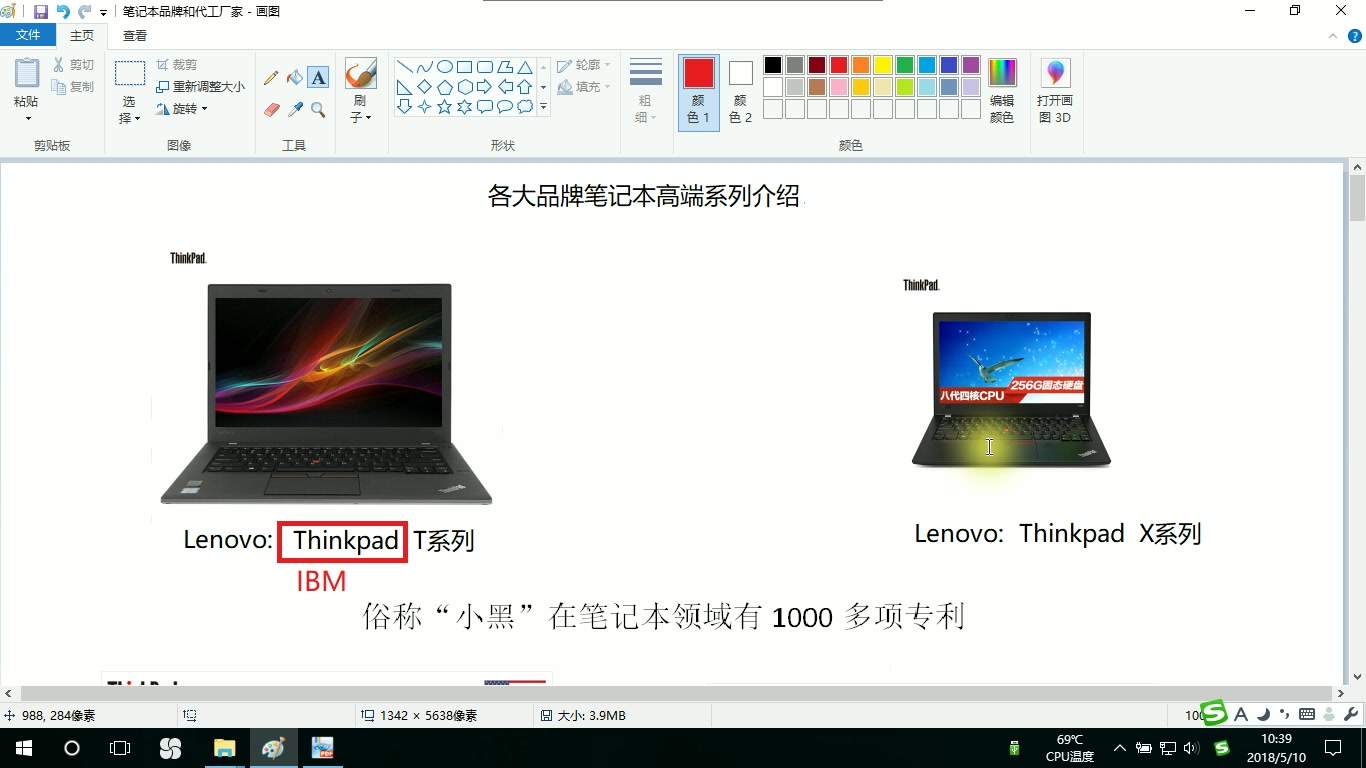Viewport: 1366px width, 768px height.
Task: Switch to the View (查看) tab
Action: (x=135, y=35)
